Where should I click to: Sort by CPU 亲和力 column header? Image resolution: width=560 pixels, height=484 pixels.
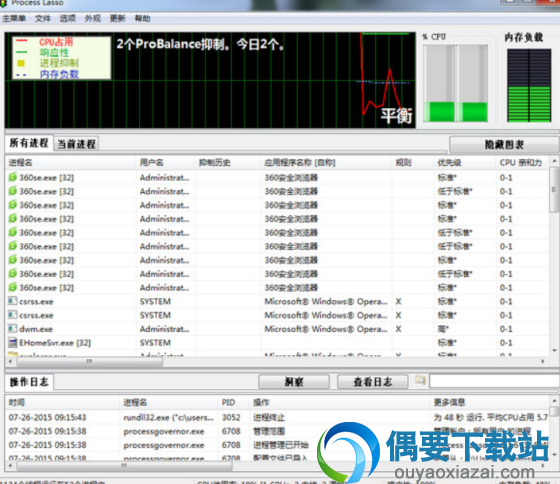522,163
